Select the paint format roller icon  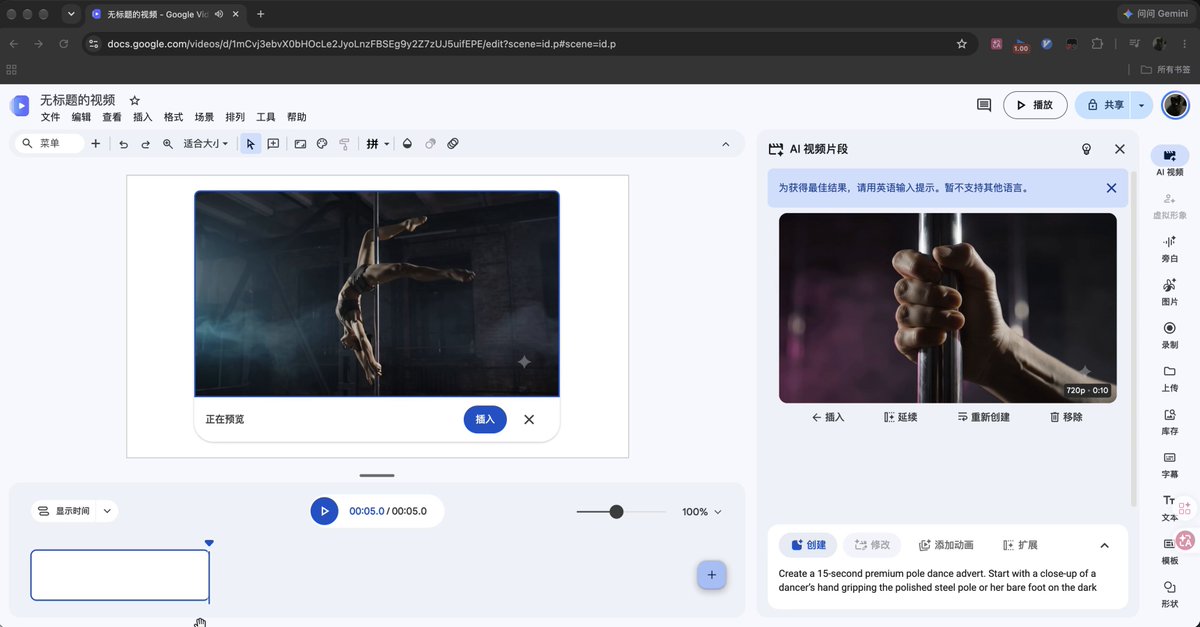pos(344,144)
